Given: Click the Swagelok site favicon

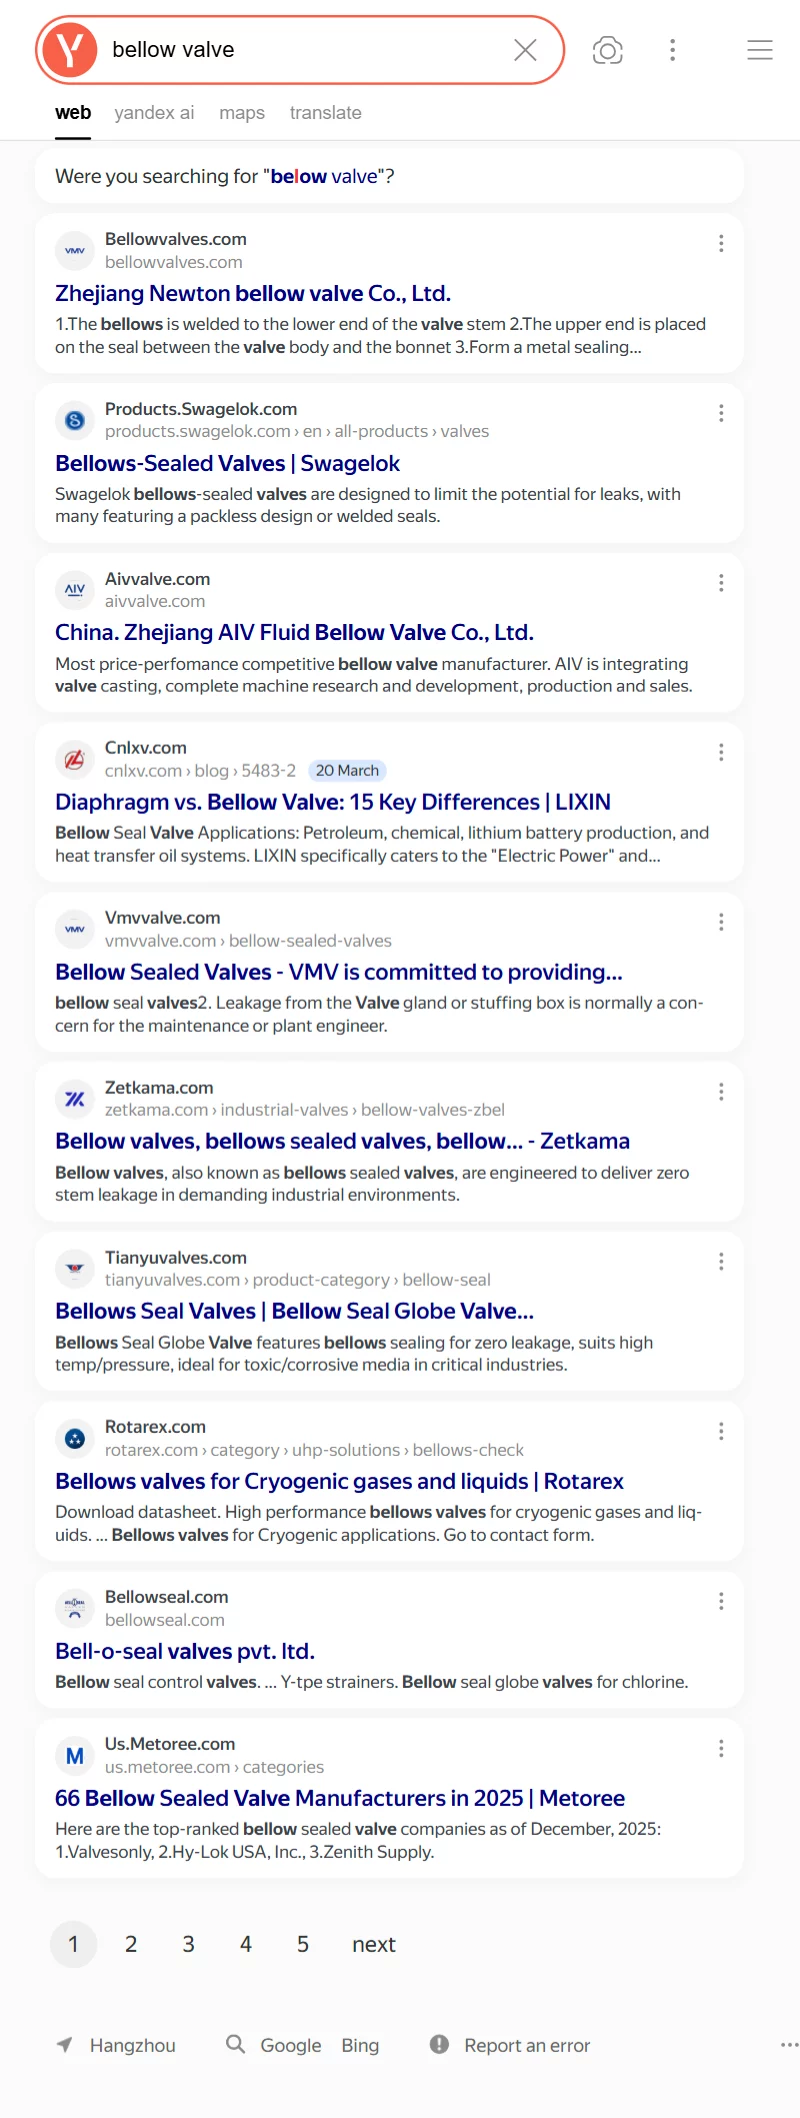Looking at the screenshot, I should pos(74,420).
